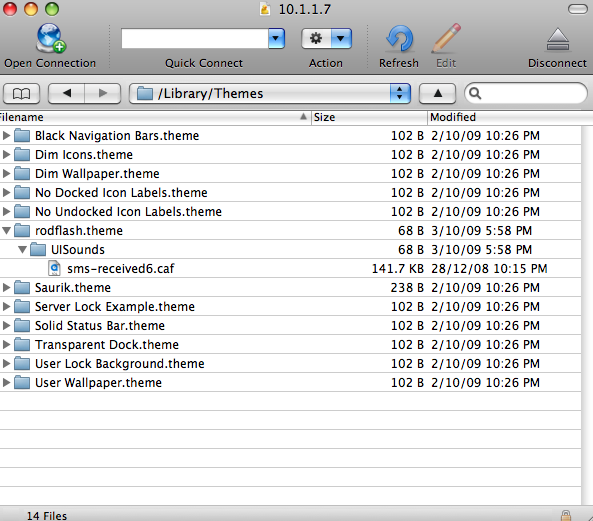The height and width of the screenshot is (521, 593).
Task: Click the lock icon in the status bar
Action: coord(566,515)
